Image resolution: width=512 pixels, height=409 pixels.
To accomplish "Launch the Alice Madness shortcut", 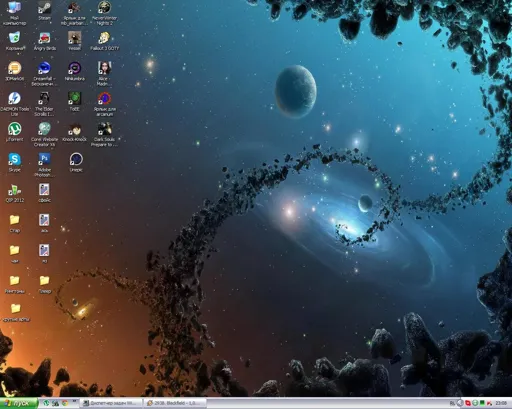I will click(x=104, y=74).
